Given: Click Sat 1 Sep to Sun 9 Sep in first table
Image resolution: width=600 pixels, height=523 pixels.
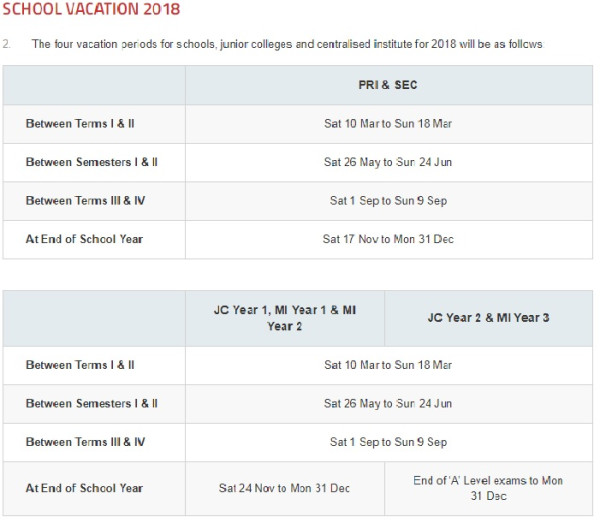Looking at the screenshot, I should click(388, 201).
